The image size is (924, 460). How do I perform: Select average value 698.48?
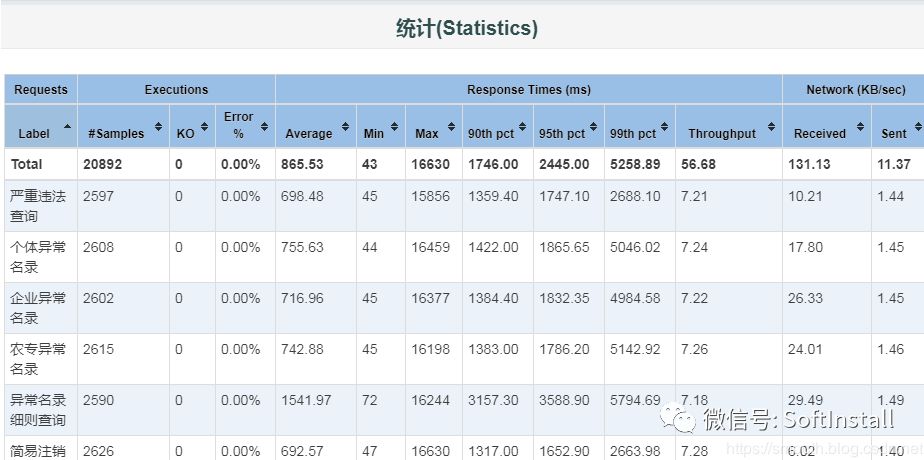[302, 196]
